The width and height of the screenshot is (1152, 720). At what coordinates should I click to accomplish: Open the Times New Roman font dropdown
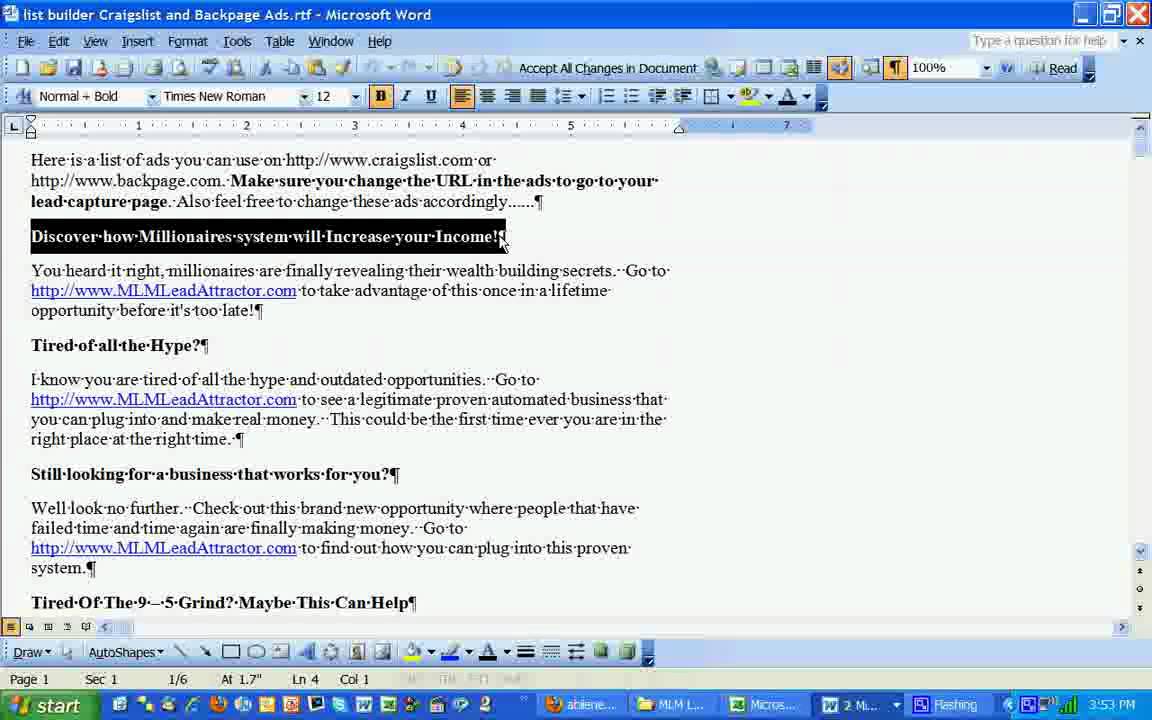[x=303, y=96]
